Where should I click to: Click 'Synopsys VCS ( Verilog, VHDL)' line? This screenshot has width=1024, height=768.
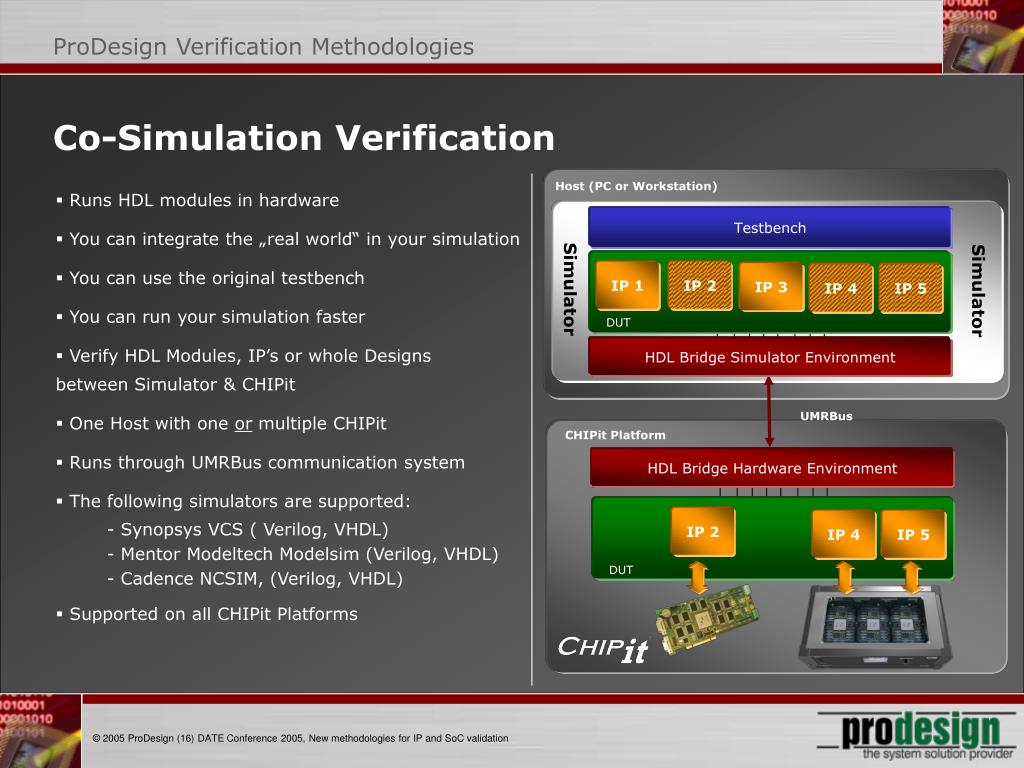[x=248, y=530]
